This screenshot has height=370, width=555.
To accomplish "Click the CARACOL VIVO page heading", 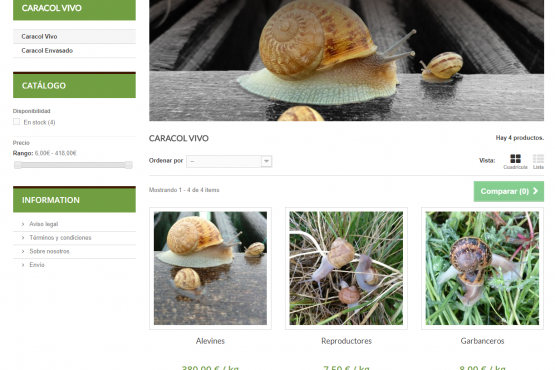I will click(x=179, y=138).
